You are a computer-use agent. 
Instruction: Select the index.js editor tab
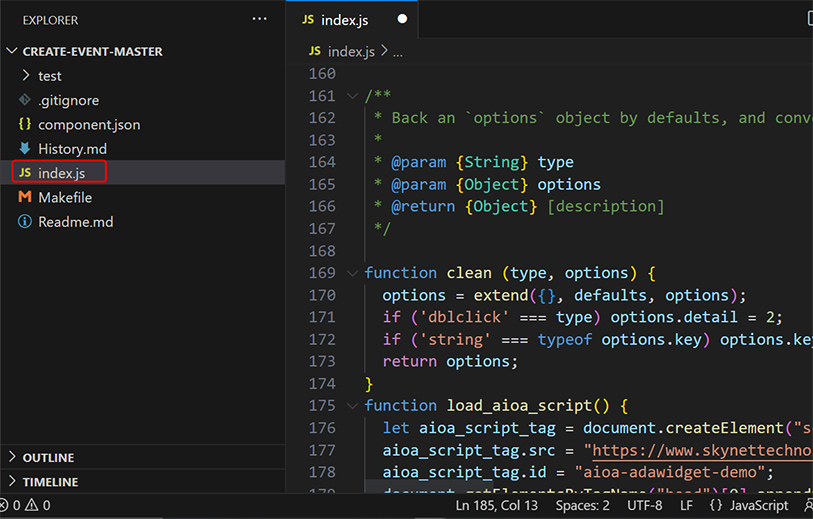coord(346,19)
